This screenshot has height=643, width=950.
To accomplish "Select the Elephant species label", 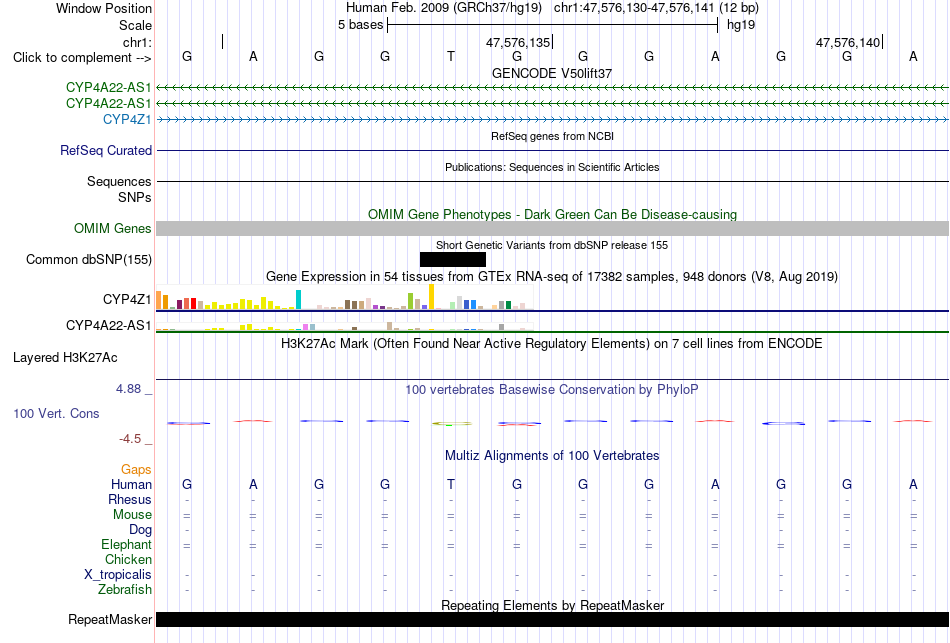I will point(127,544).
